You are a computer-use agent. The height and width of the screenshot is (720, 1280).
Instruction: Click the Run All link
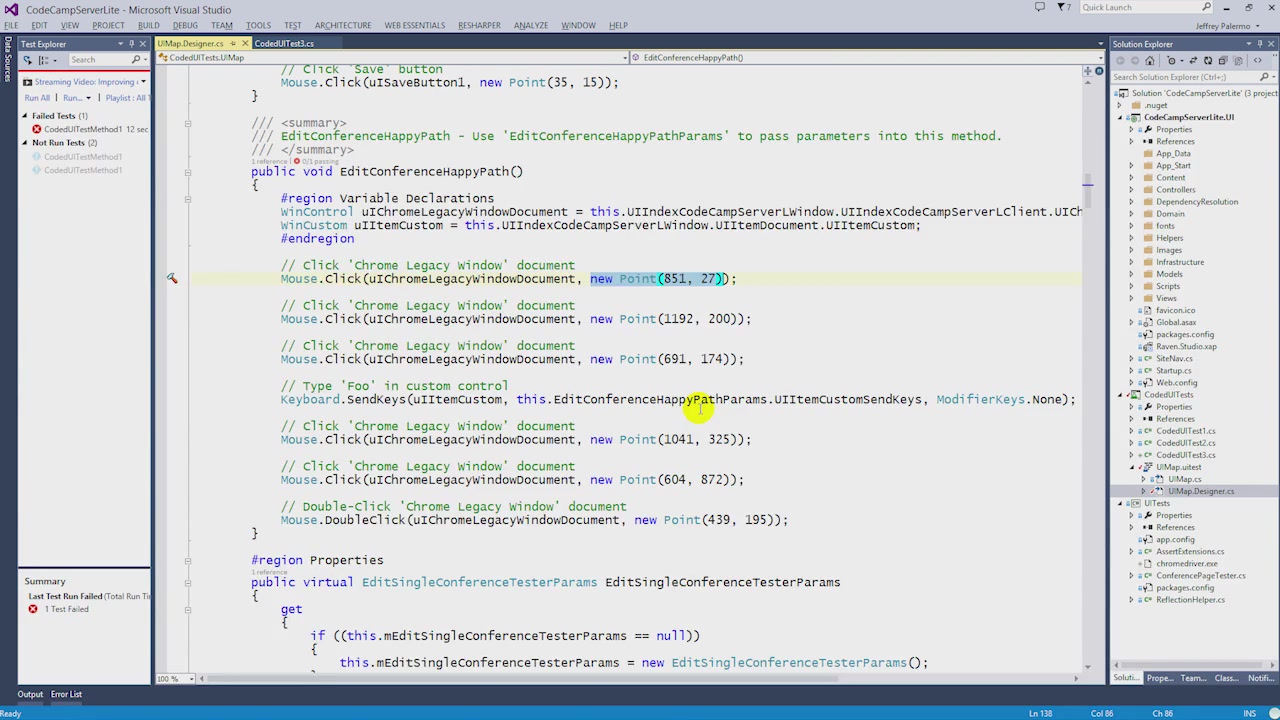(x=37, y=98)
